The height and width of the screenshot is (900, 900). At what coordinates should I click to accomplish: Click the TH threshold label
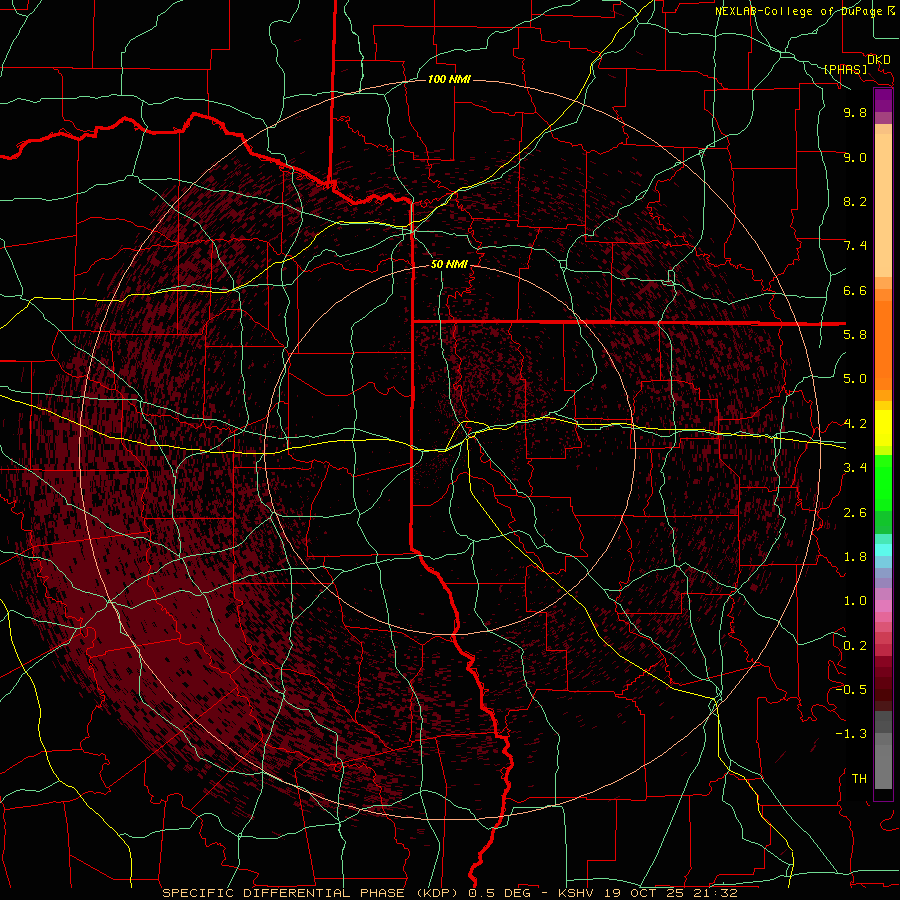(x=859, y=779)
